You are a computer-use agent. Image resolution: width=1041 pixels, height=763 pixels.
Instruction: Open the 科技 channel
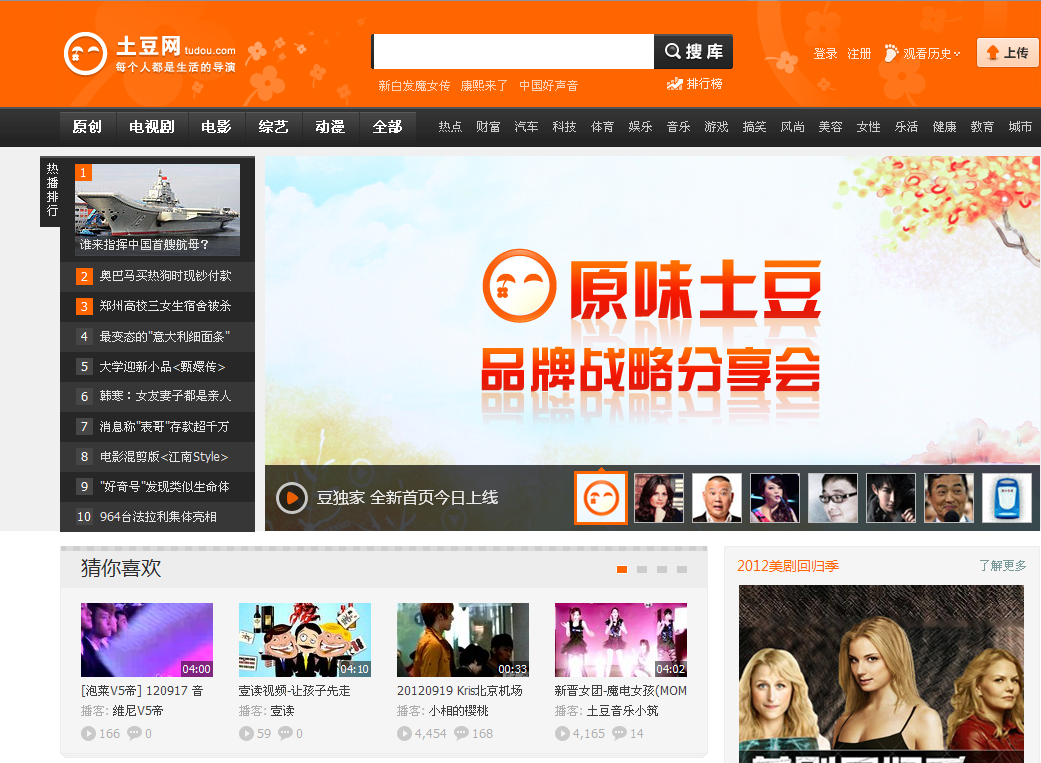[564, 127]
